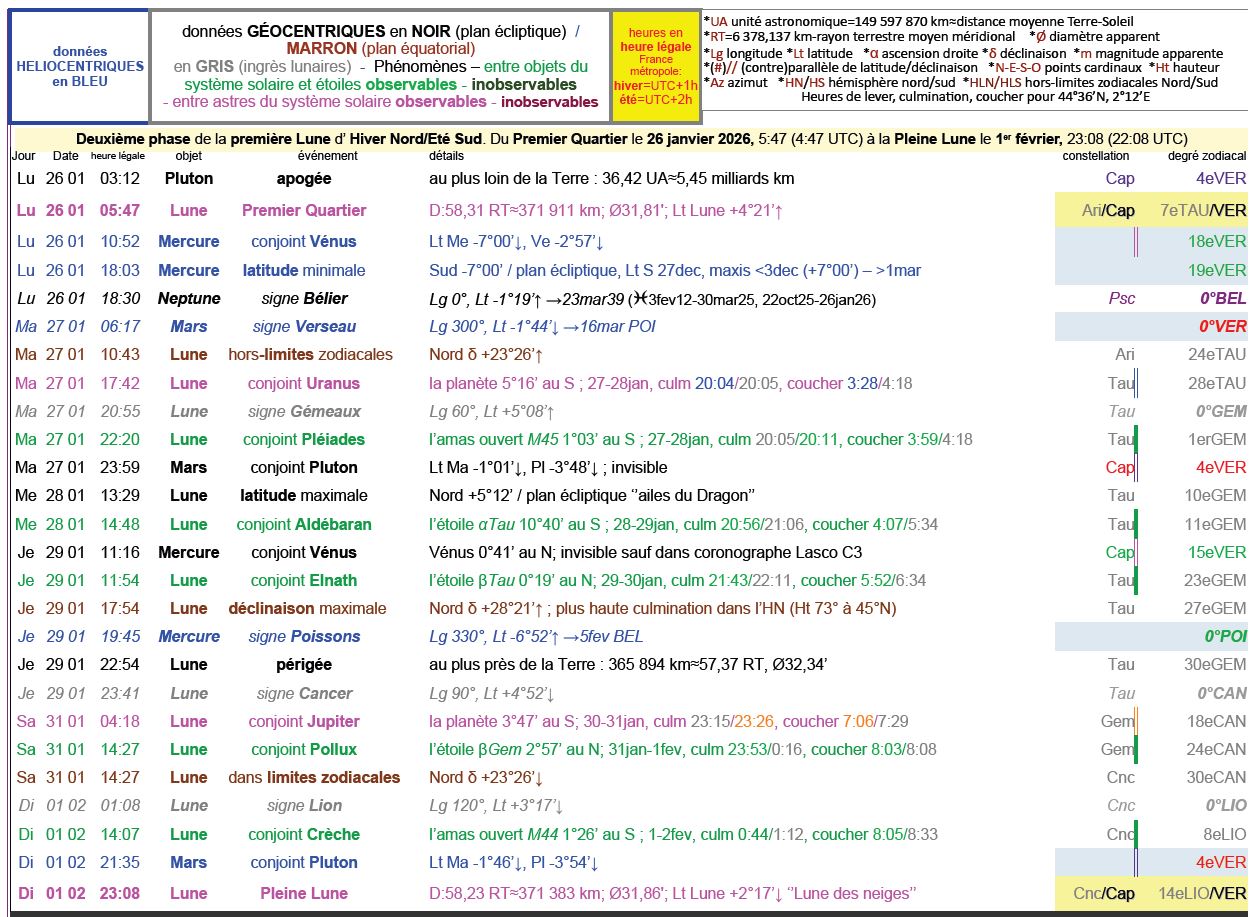Click the 'degré zodiacal' column header

1207,156
